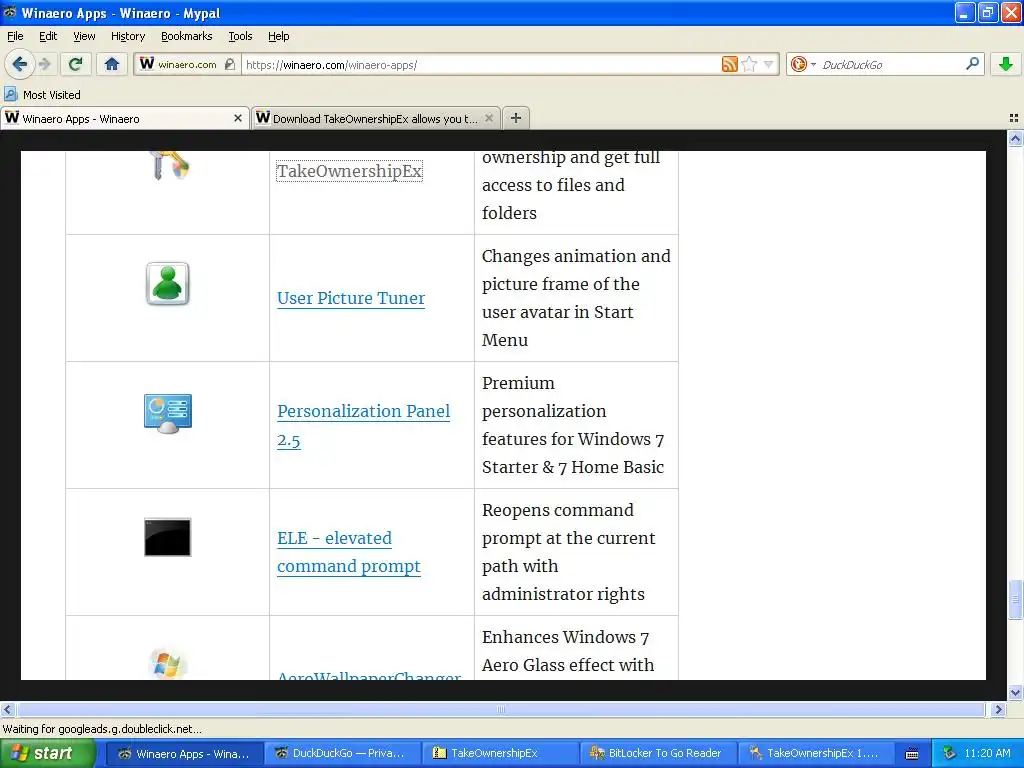Viewport: 1024px width, 768px height.
Task: Click the Most Visited bookmarks icon
Action: pos(10,94)
